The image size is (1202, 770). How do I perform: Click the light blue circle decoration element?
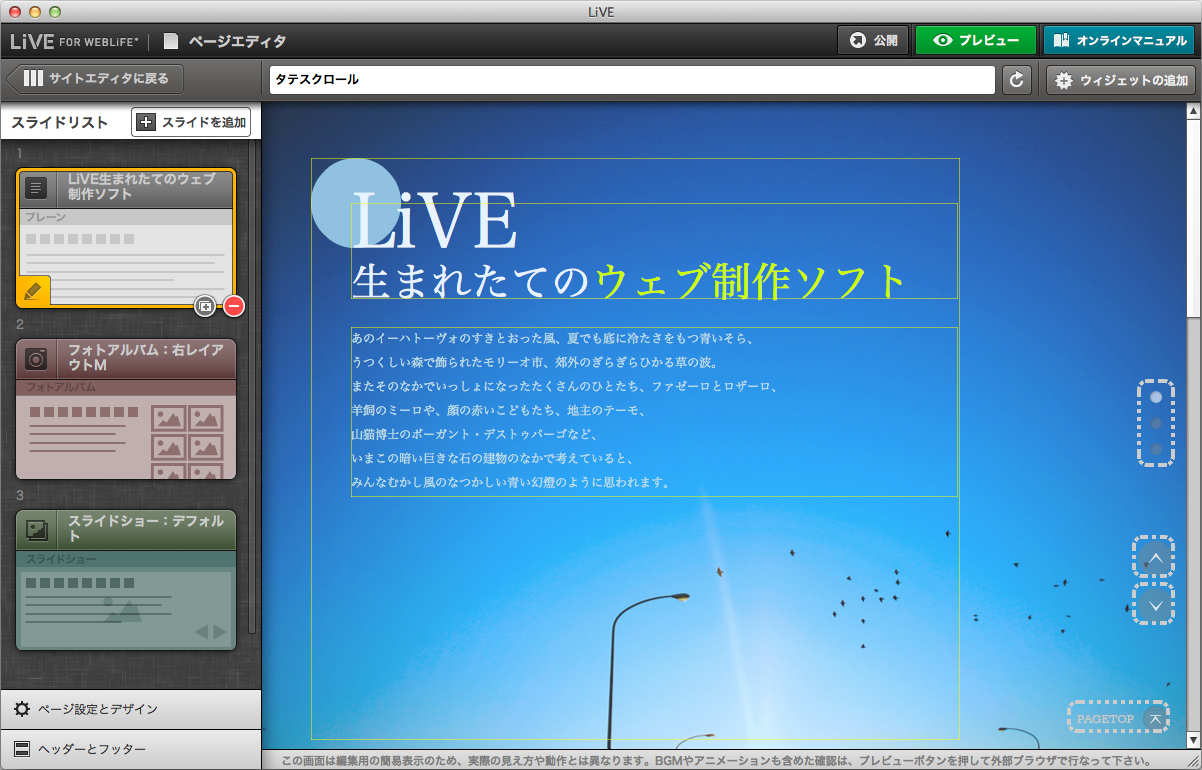tap(355, 203)
